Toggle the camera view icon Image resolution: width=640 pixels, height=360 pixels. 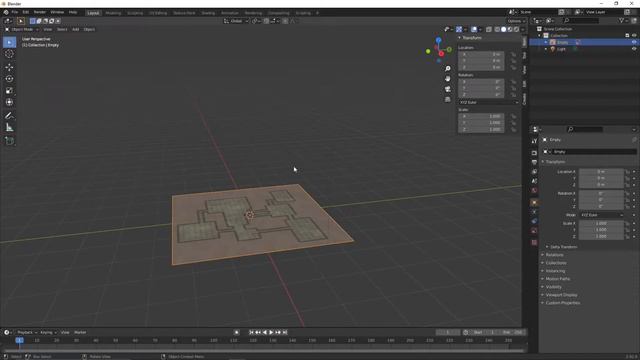point(448,89)
